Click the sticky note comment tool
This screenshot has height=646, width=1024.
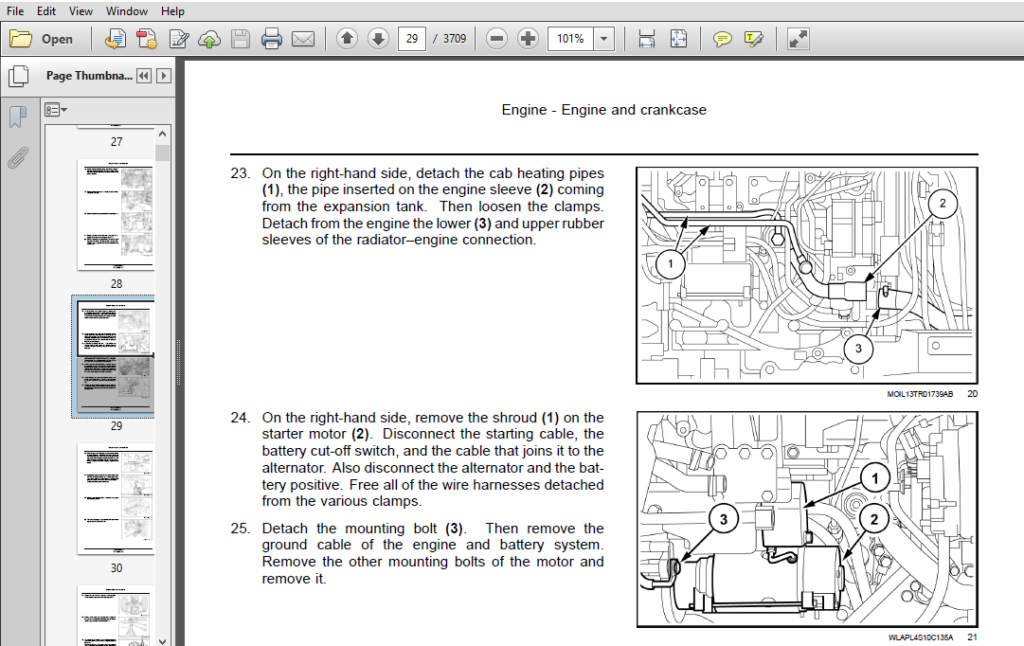point(722,39)
